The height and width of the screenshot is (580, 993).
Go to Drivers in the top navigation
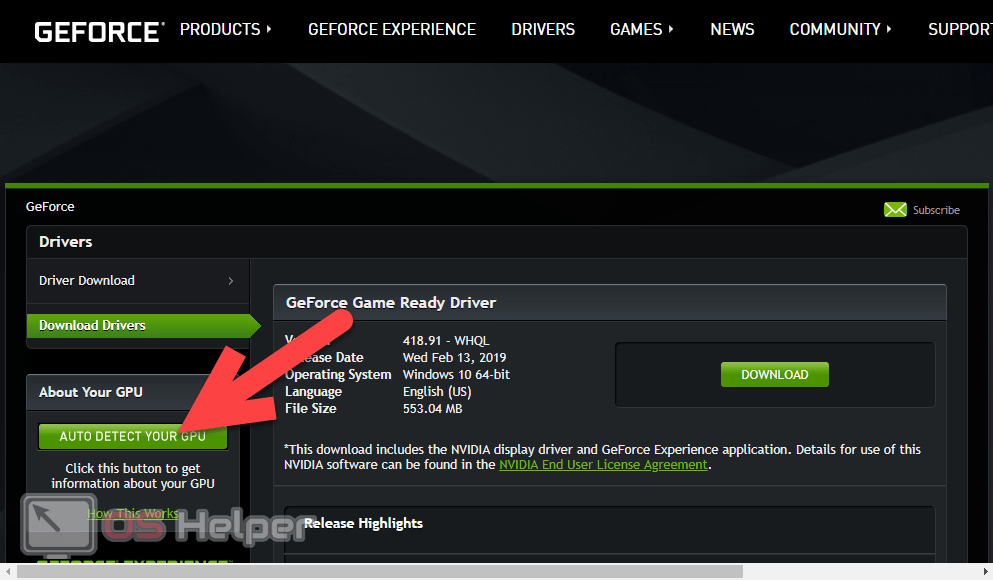coord(543,30)
